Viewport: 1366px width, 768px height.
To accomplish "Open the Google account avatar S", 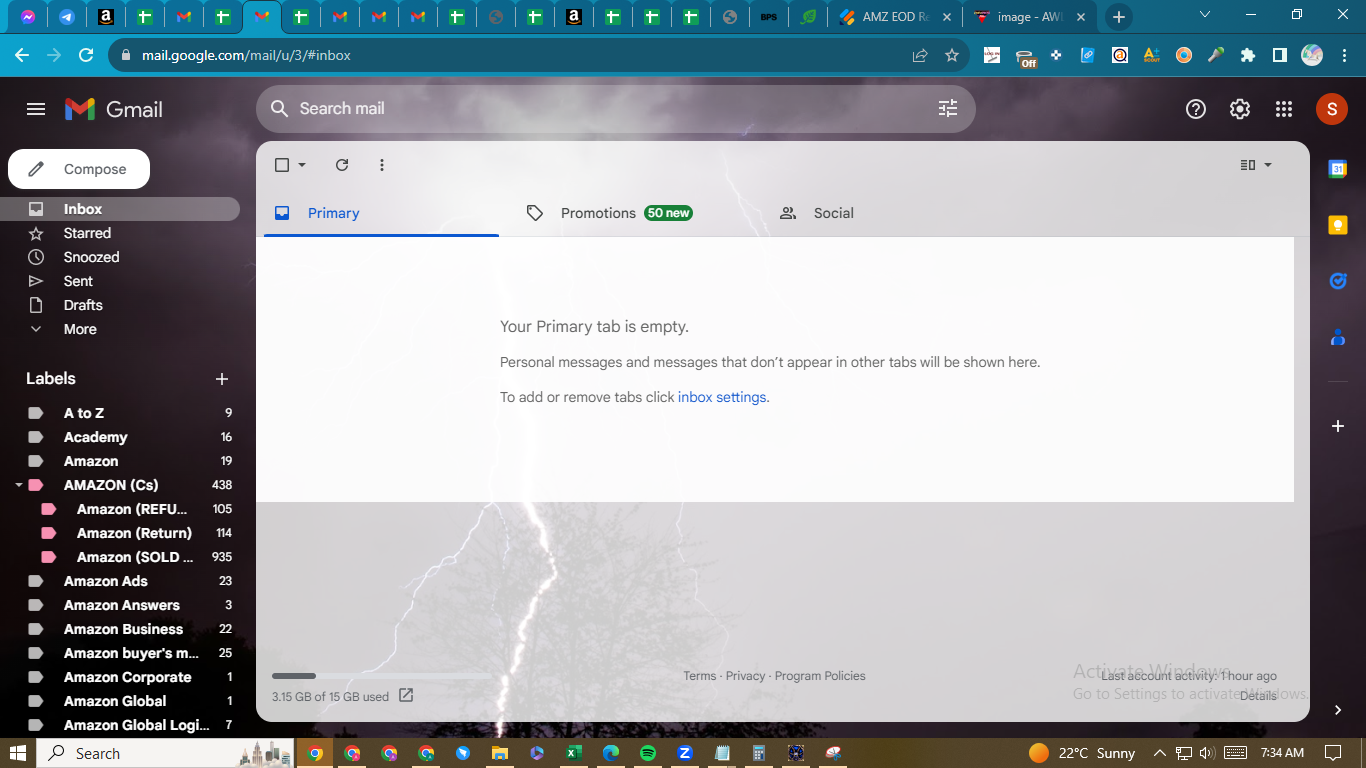I will (1331, 109).
